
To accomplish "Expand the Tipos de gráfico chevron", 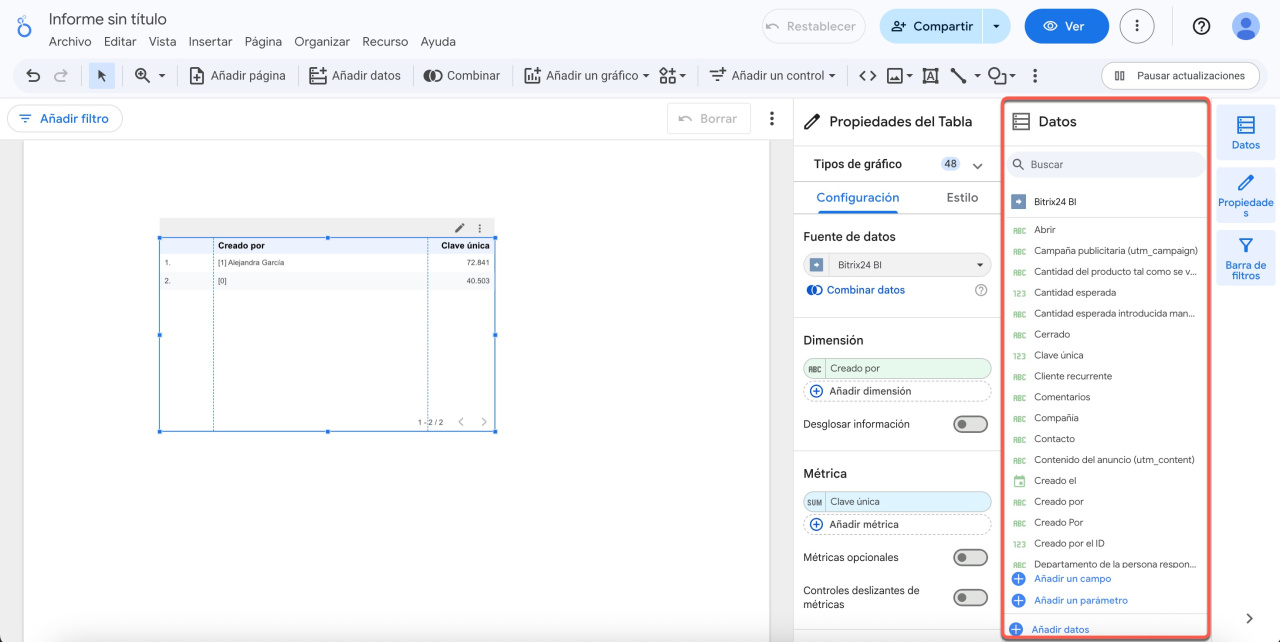I will pos(977,165).
